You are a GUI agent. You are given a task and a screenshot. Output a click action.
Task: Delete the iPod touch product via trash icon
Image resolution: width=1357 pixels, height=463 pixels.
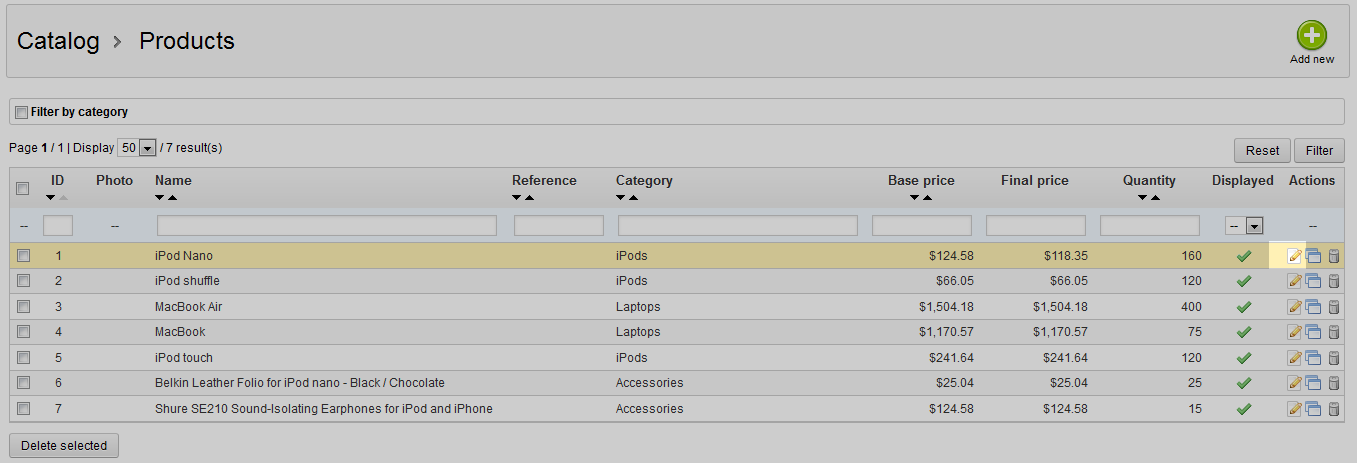pyautogui.click(x=1333, y=358)
